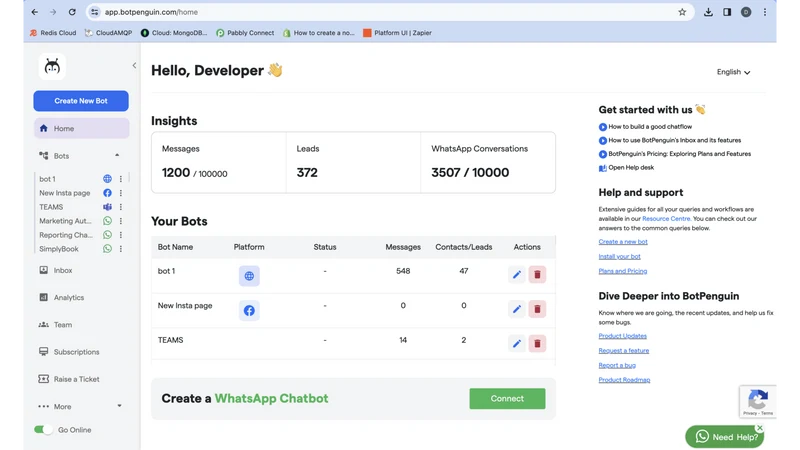Open TEAMS kebab menu in sidebar
Viewport: 800px width, 450px height.
(121, 207)
